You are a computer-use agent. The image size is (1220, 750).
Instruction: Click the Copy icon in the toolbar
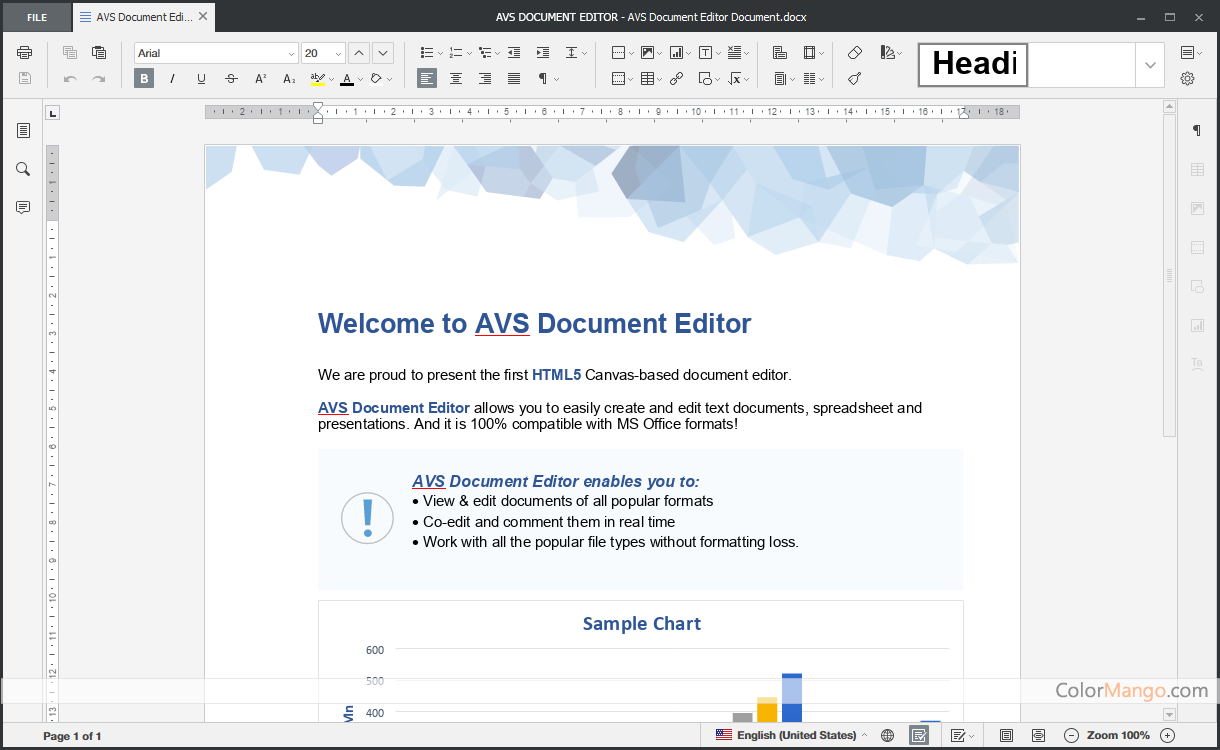click(x=70, y=53)
